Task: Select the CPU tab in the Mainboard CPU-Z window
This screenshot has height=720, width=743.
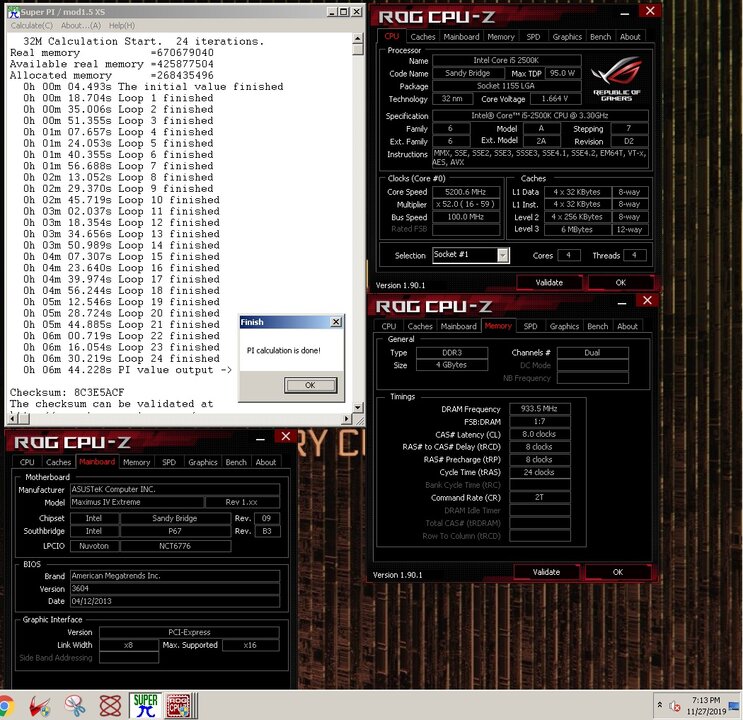Action: point(27,463)
